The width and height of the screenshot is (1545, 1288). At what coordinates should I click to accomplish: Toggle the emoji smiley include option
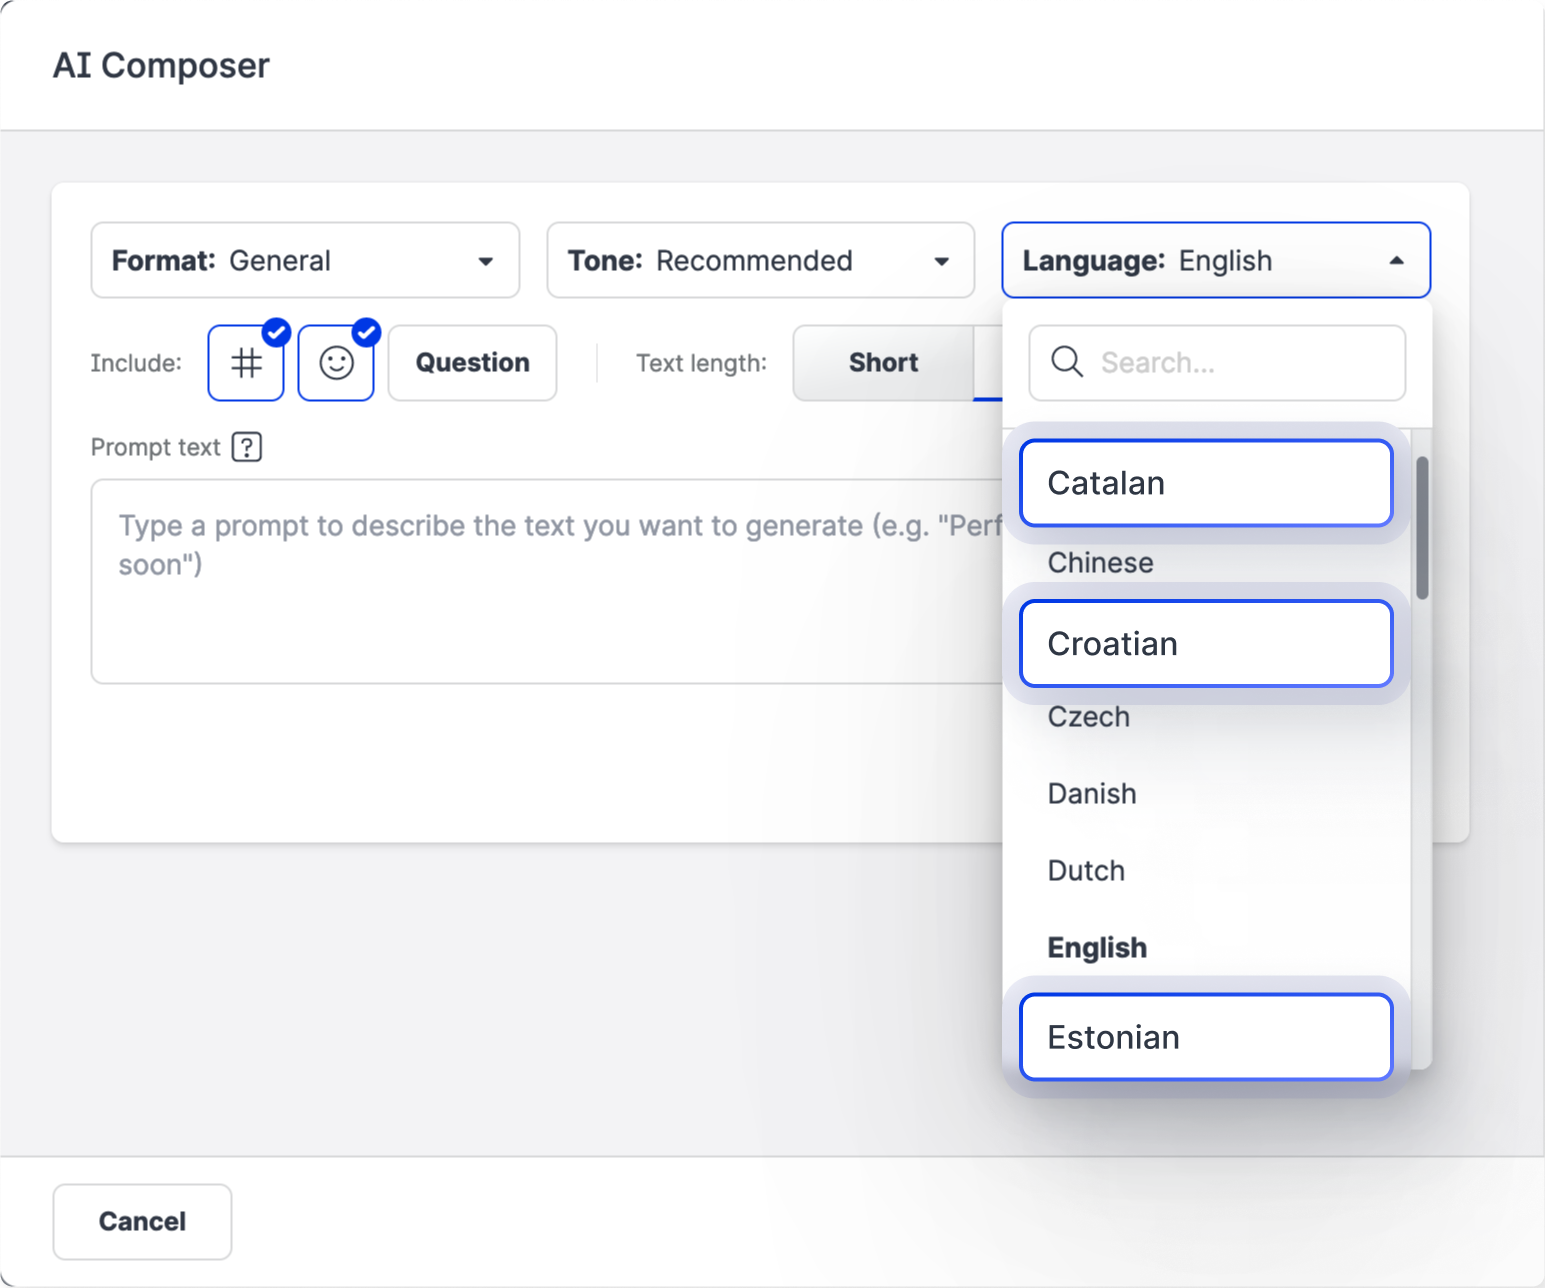coord(336,363)
